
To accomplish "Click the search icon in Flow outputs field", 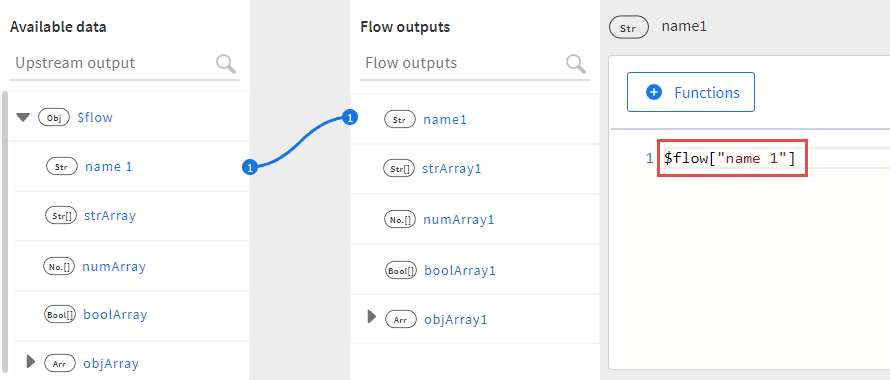I will point(576,64).
